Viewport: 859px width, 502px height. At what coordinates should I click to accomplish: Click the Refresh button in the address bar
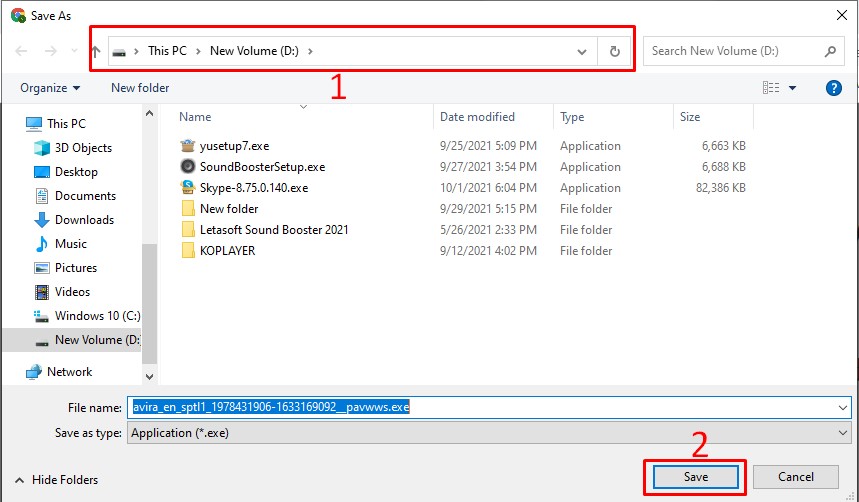click(614, 51)
